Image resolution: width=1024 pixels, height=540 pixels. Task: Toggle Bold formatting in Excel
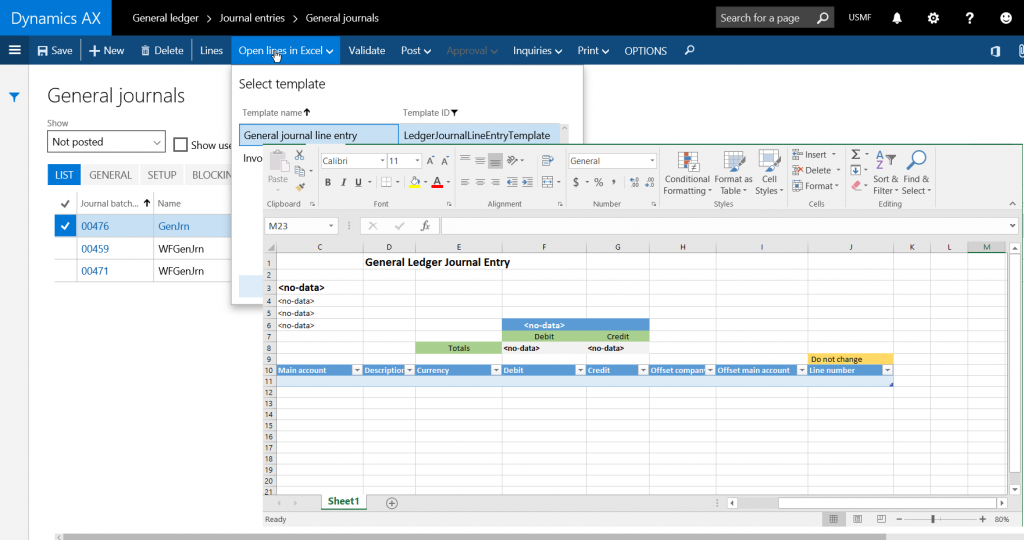[328, 182]
